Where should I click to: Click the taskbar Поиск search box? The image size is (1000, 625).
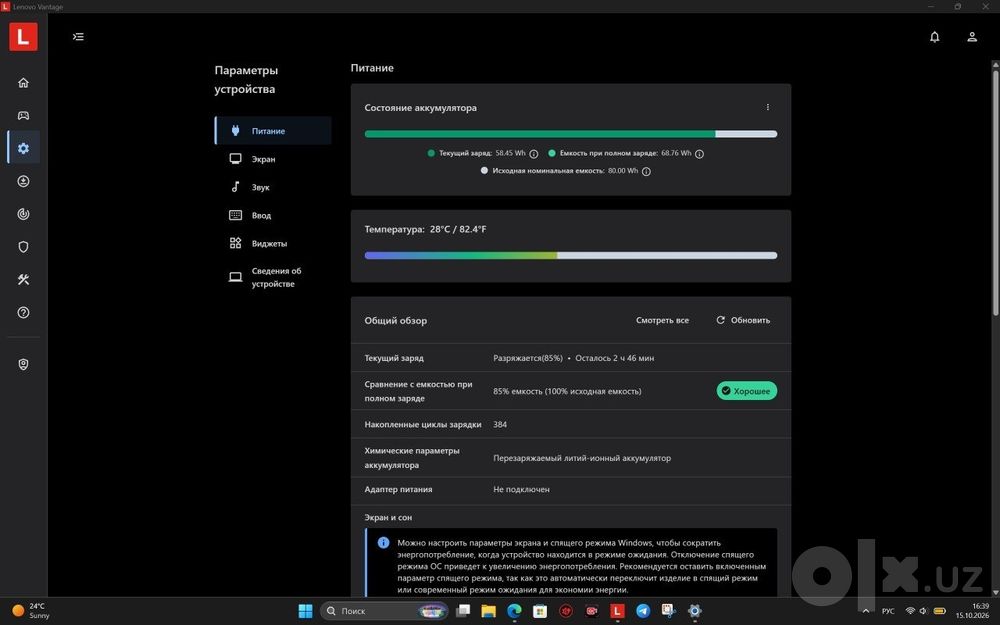384,611
